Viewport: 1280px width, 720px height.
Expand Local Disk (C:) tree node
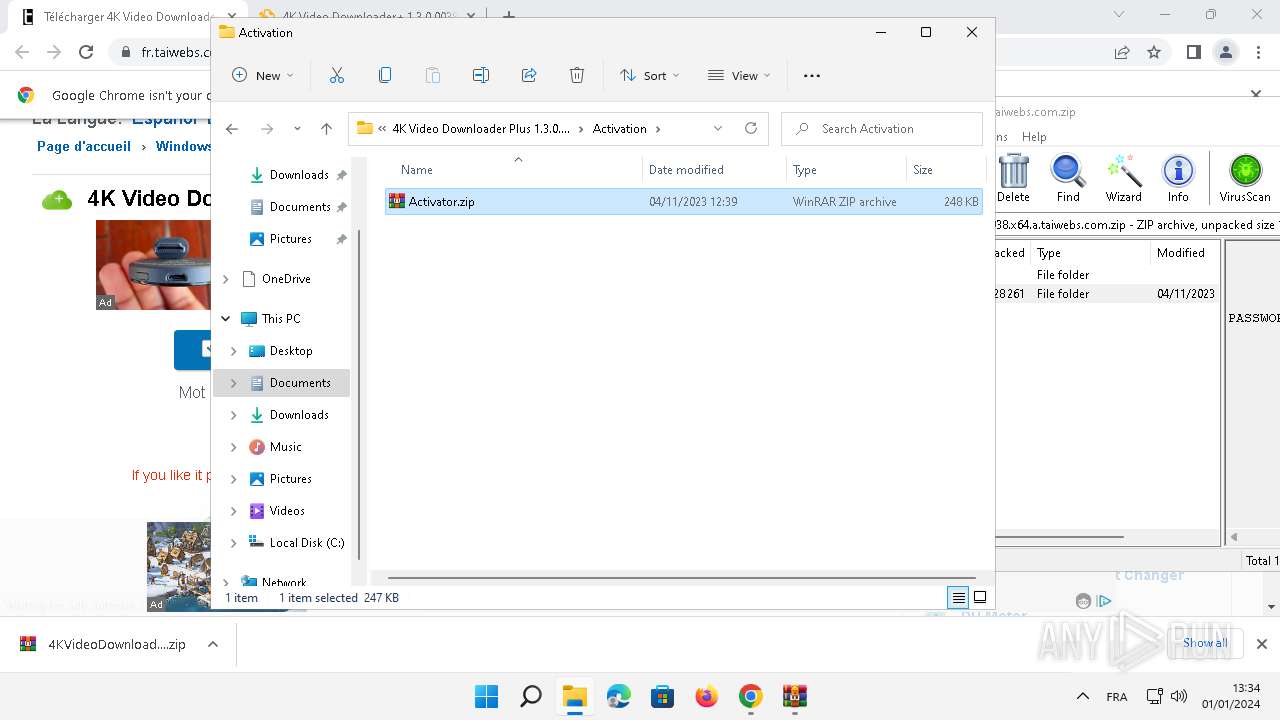coord(234,543)
